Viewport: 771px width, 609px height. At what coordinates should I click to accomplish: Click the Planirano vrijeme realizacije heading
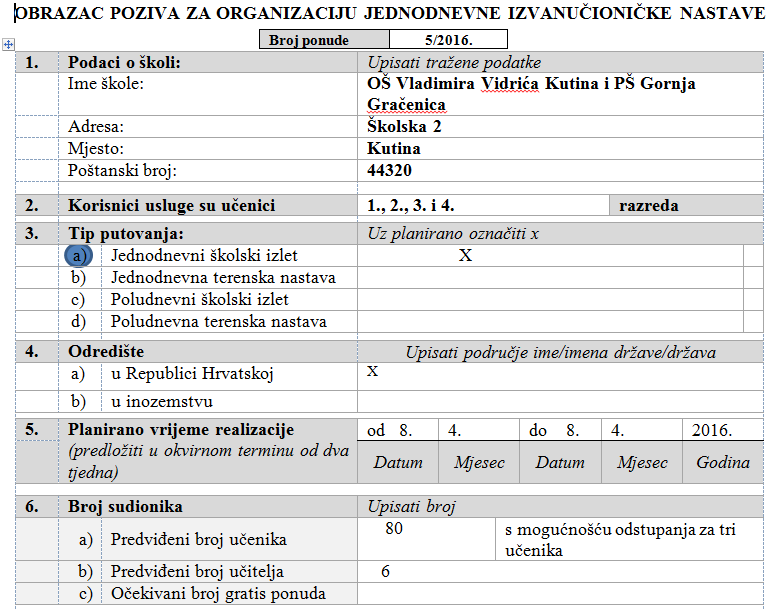coord(181,429)
